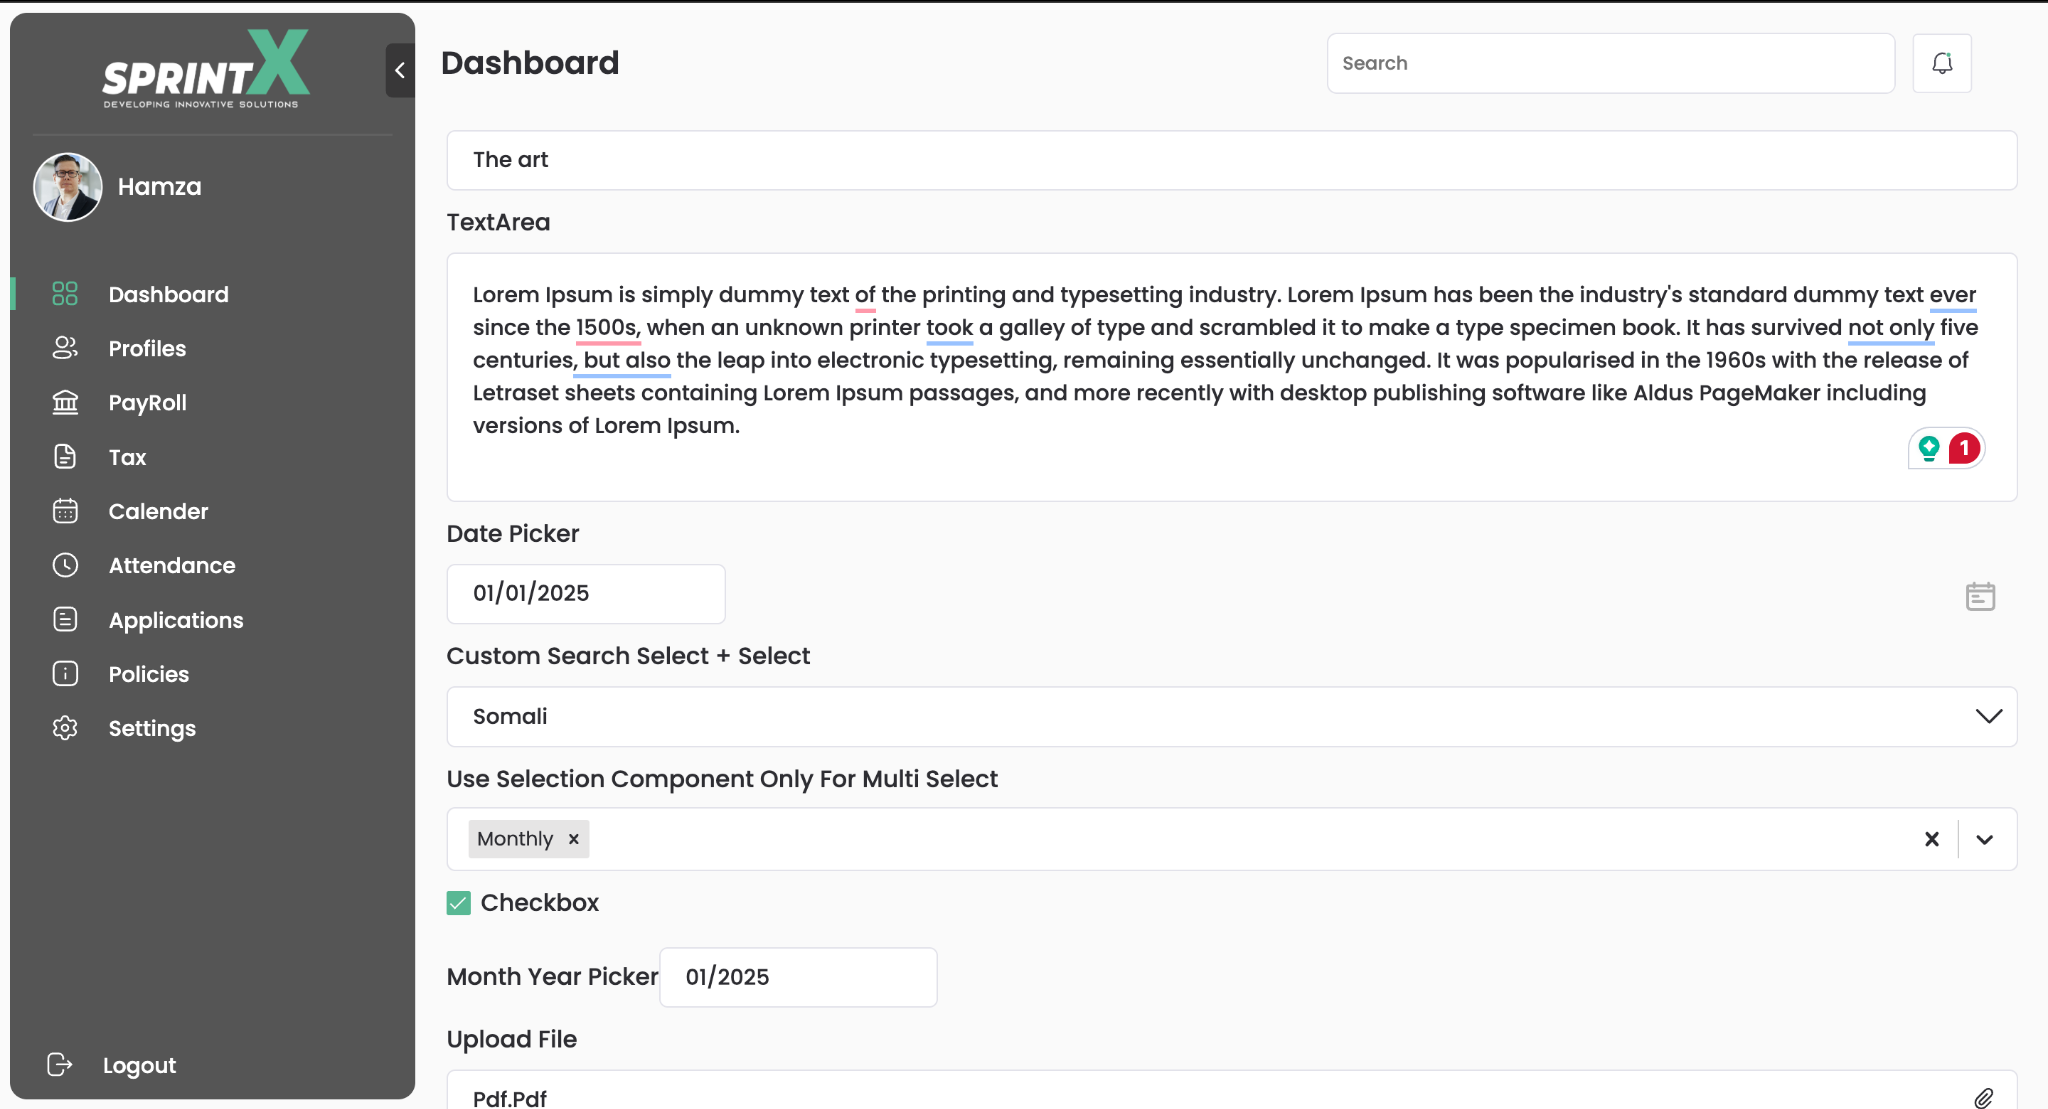
Task: Click the notification bell icon
Action: pyautogui.click(x=1941, y=63)
